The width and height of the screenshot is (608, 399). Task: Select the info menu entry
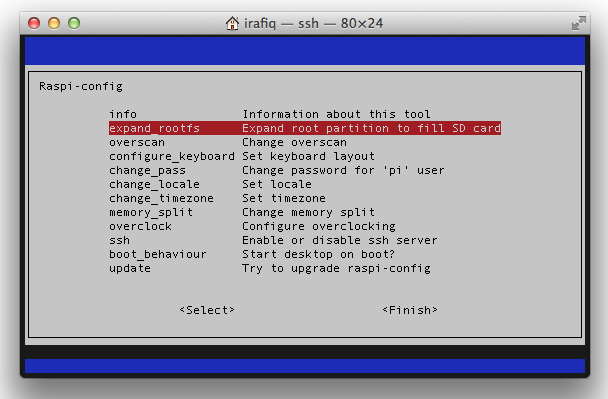pyautogui.click(x=123, y=114)
